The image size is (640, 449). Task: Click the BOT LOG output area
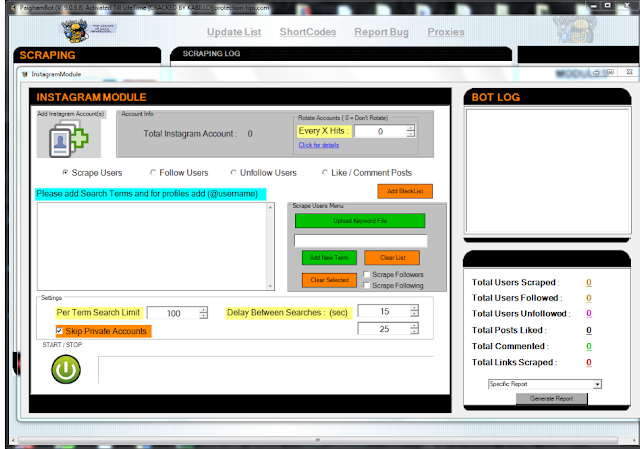pyautogui.click(x=547, y=171)
